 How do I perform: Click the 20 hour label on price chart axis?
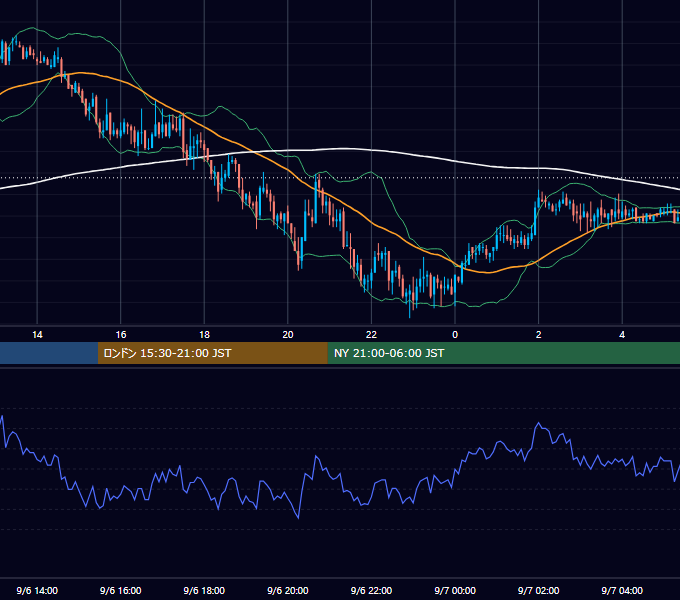pos(288,335)
